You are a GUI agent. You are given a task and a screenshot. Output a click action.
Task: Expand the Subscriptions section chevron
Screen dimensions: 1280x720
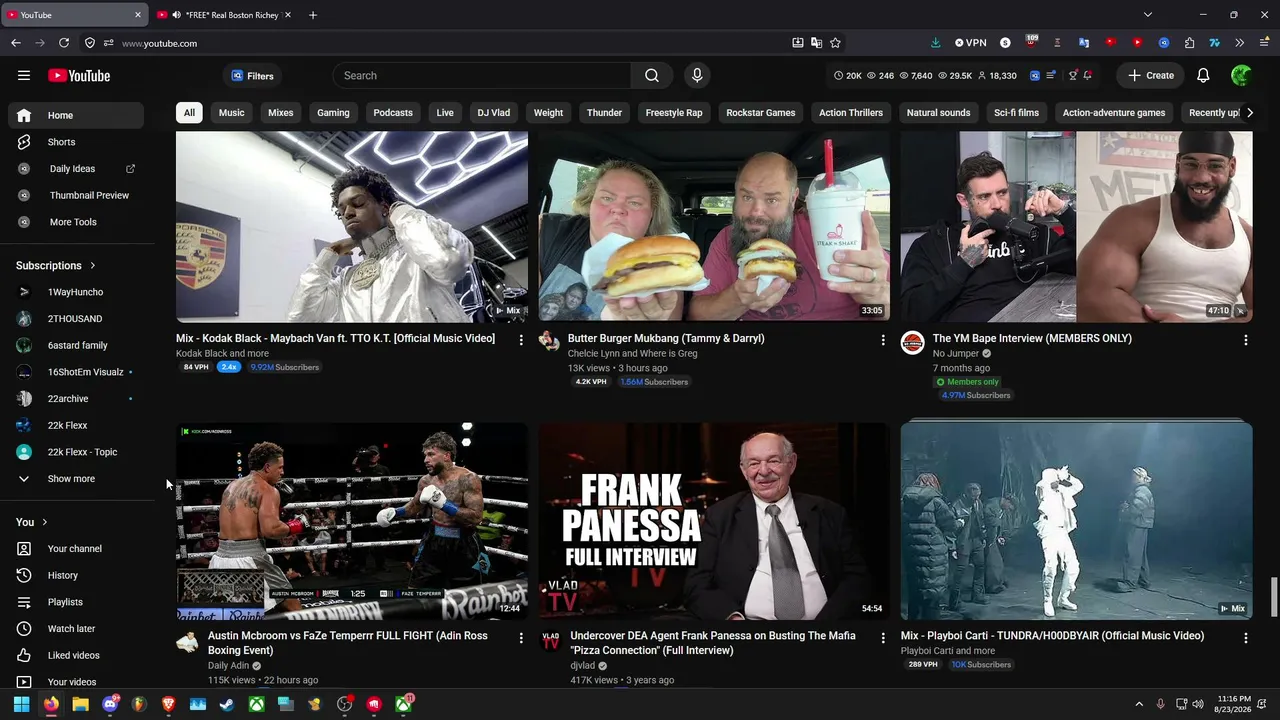(93, 266)
